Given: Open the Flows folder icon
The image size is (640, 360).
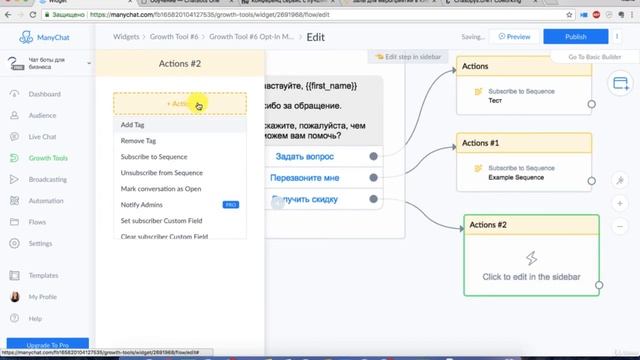Looking at the screenshot, I should coord(14,222).
